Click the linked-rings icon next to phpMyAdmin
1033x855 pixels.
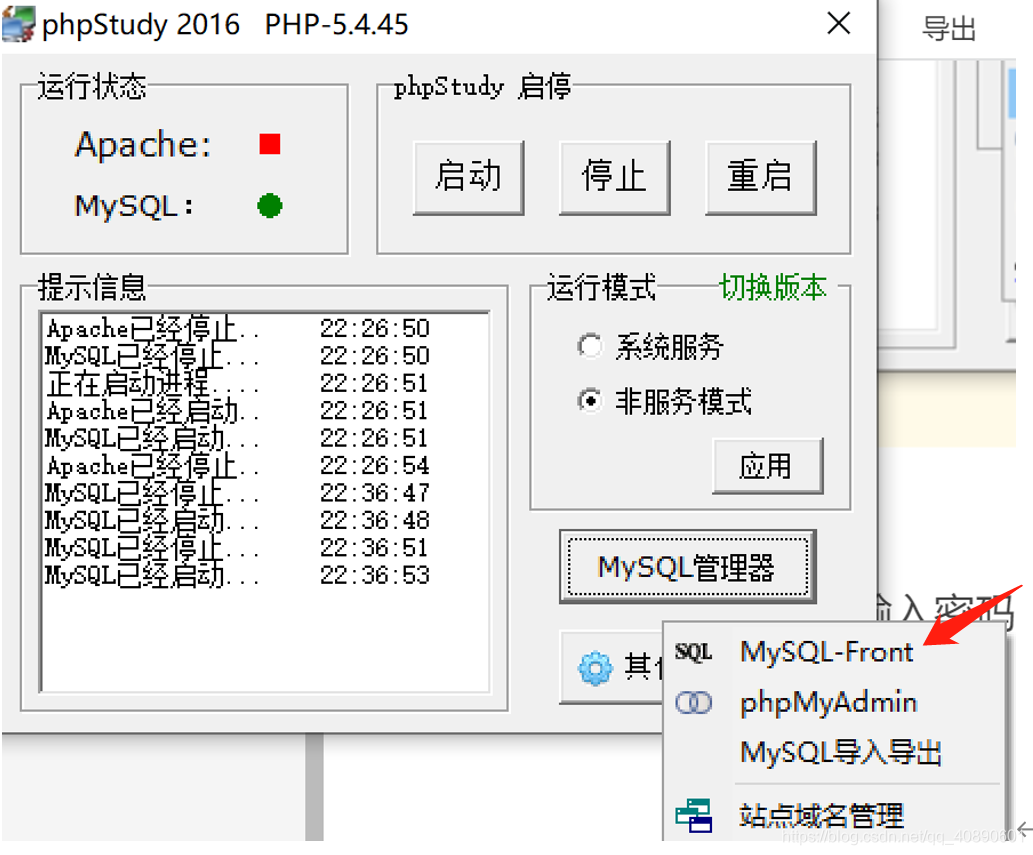(x=694, y=702)
